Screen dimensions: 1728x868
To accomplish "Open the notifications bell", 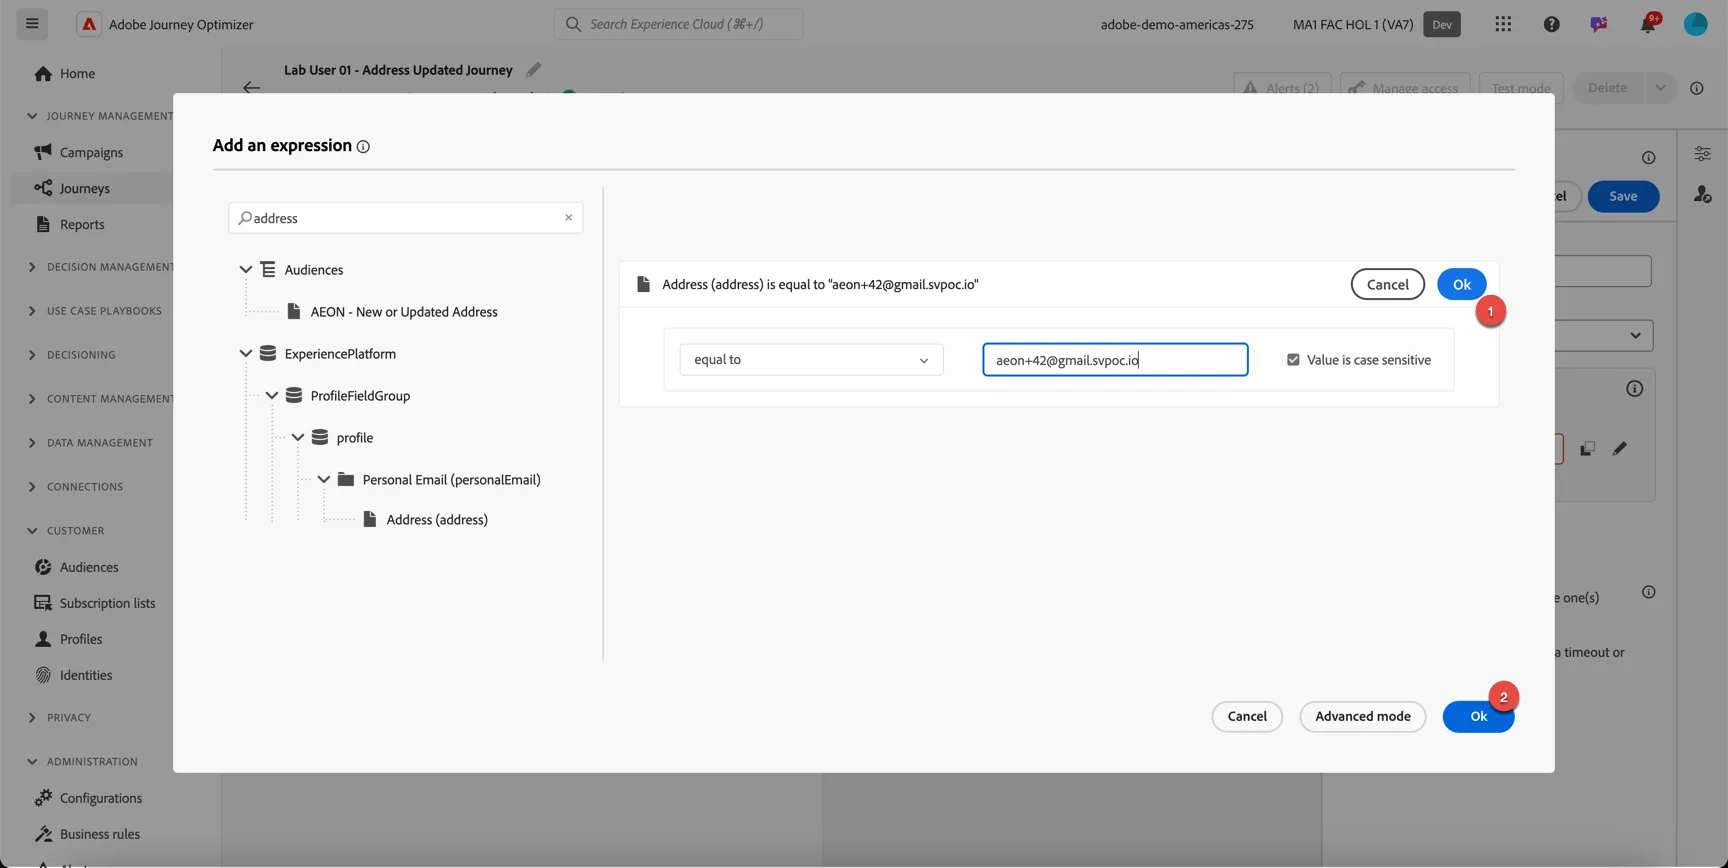I will pyautogui.click(x=1648, y=24).
